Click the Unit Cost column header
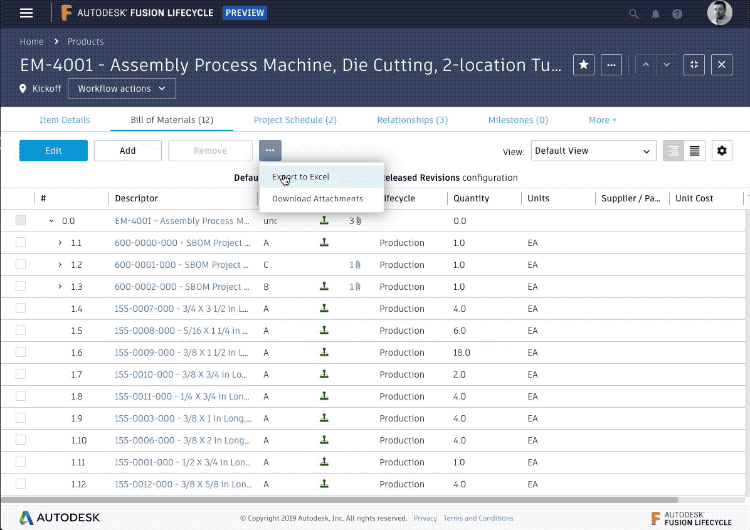Image resolution: width=750 pixels, height=530 pixels. click(x=694, y=198)
